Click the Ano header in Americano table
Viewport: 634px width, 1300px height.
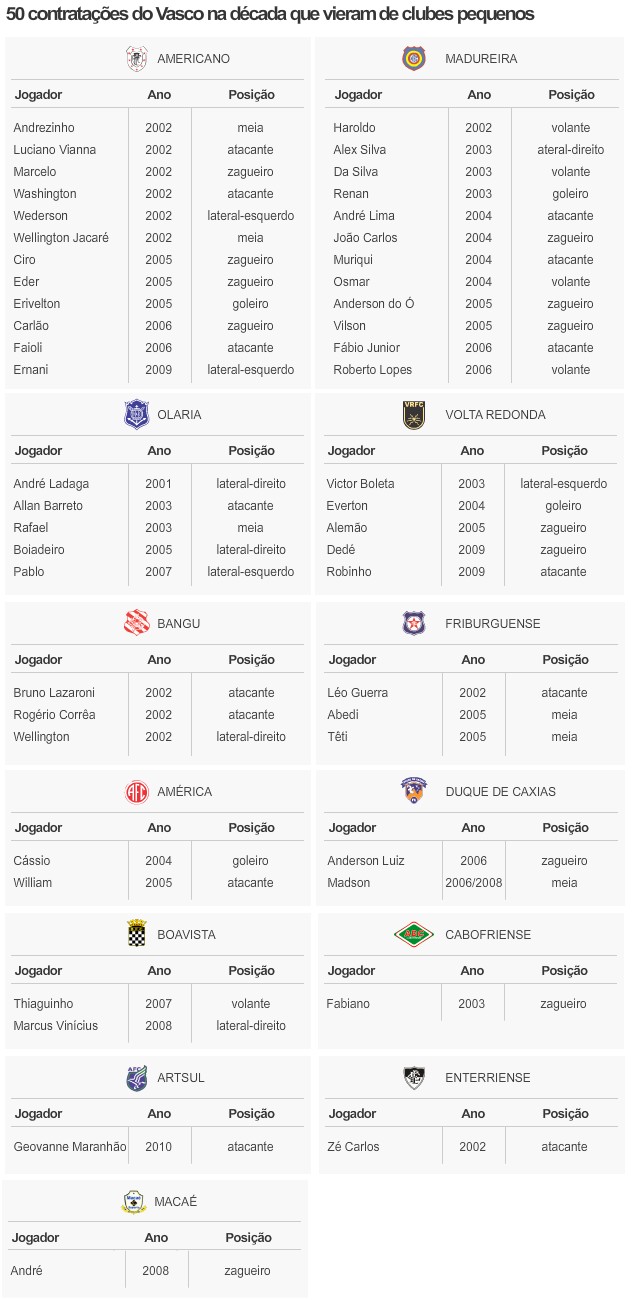(x=159, y=95)
